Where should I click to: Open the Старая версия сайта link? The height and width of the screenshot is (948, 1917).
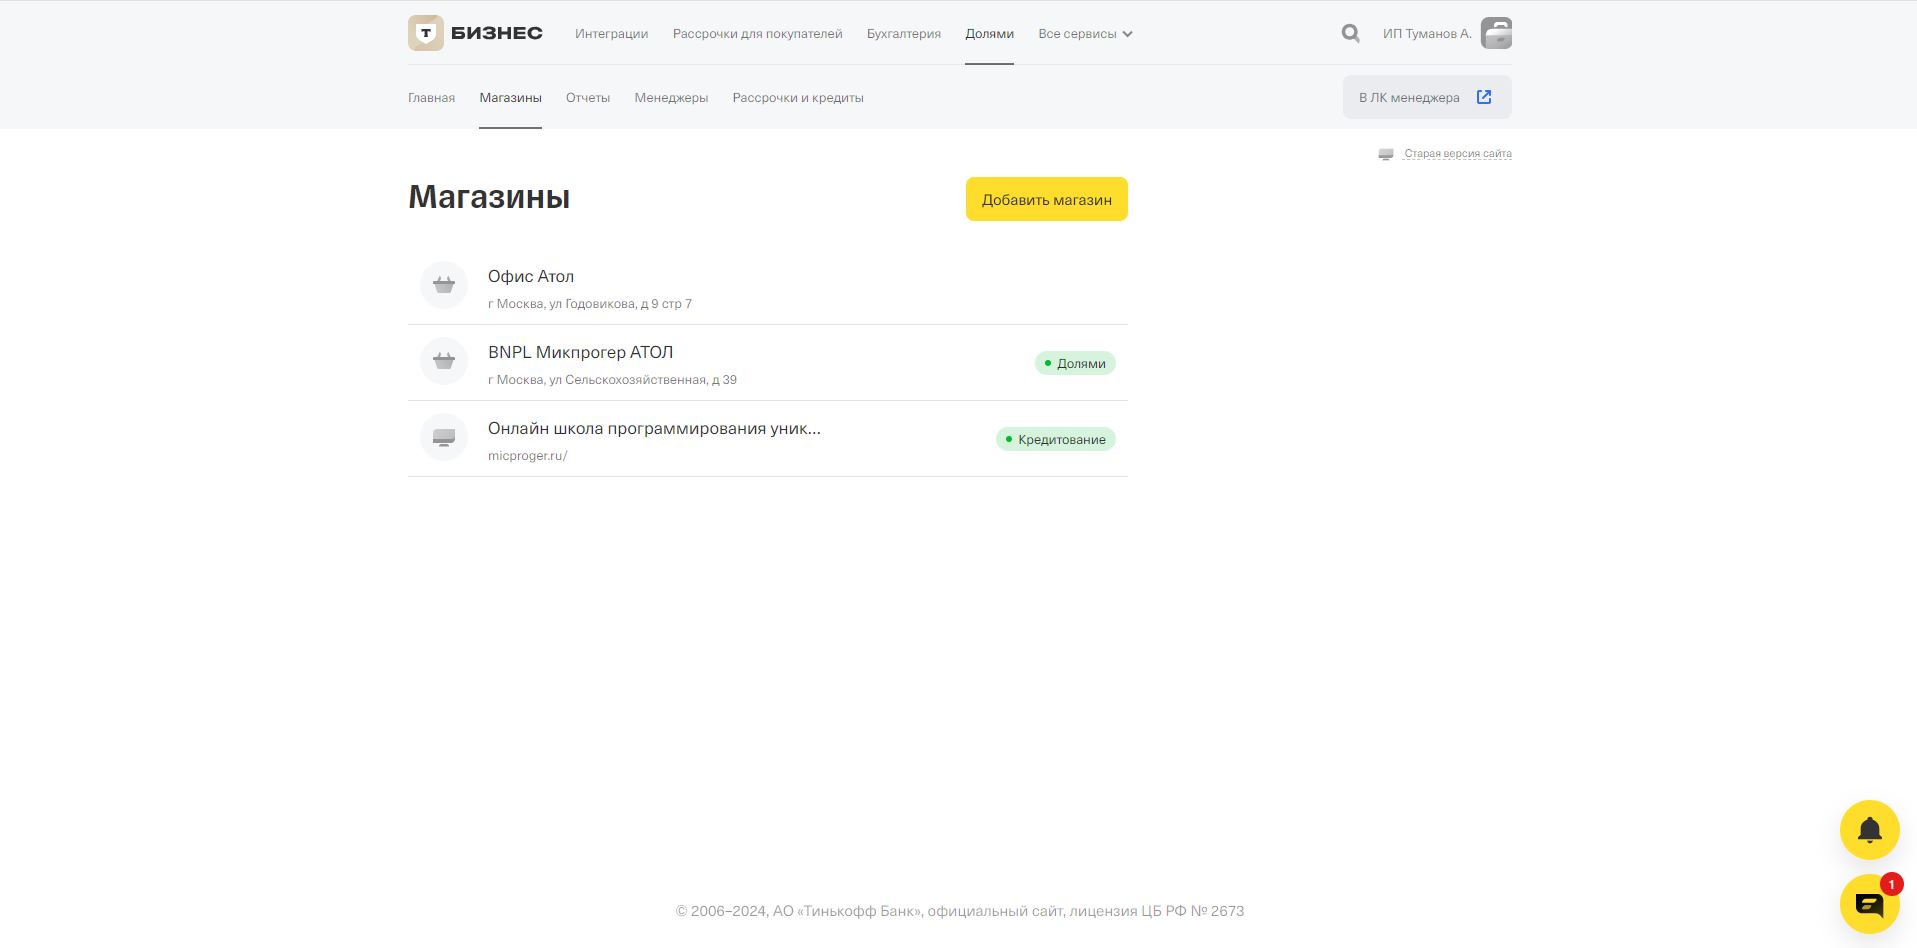pos(1457,154)
